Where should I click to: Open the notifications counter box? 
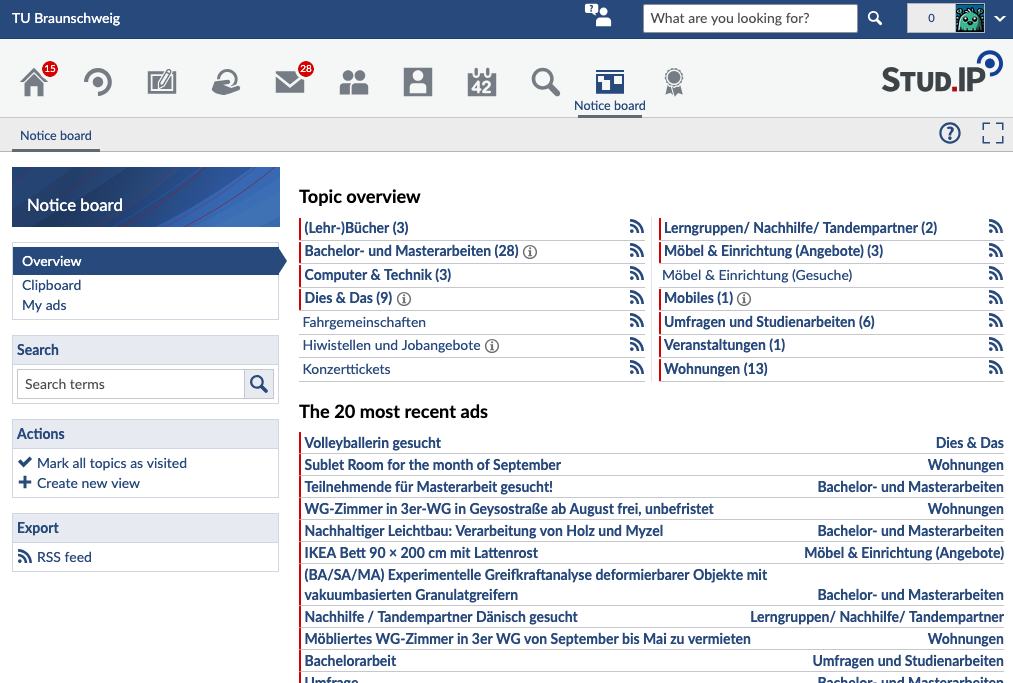coord(931,18)
